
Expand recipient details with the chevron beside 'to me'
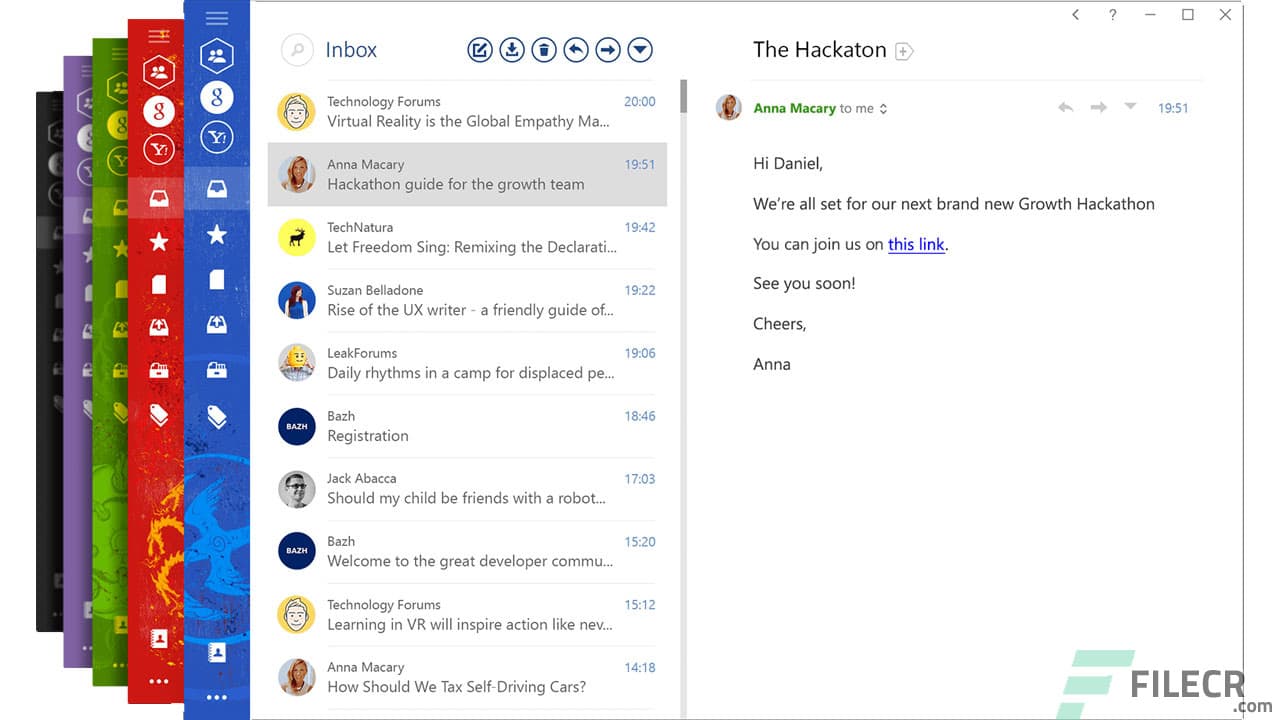(884, 108)
